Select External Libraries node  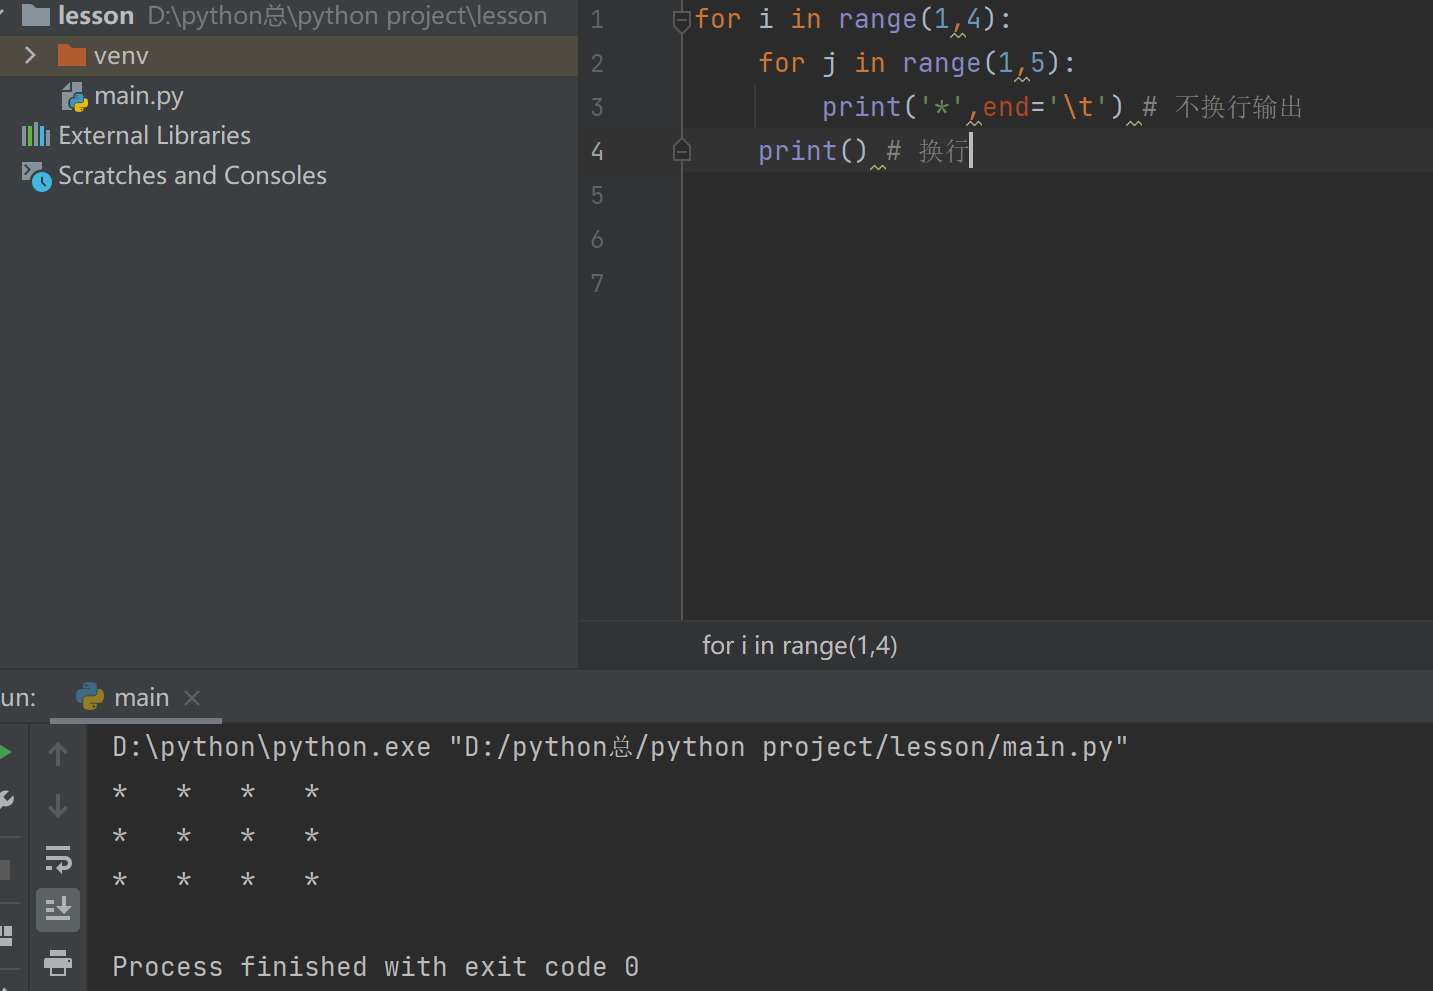point(154,135)
